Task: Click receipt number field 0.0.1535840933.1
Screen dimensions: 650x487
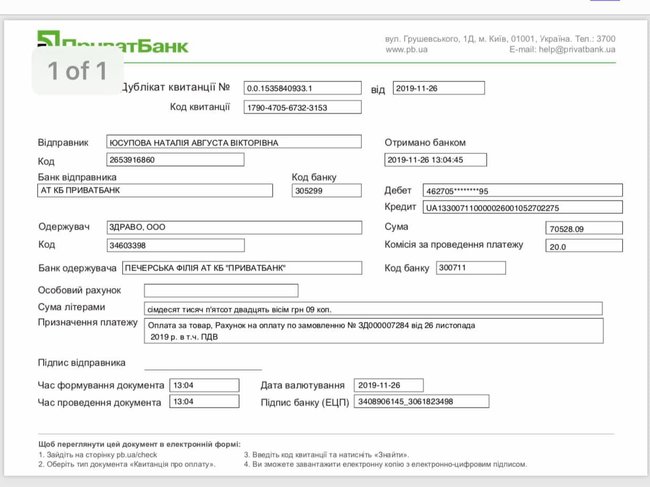Action: point(303,88)
